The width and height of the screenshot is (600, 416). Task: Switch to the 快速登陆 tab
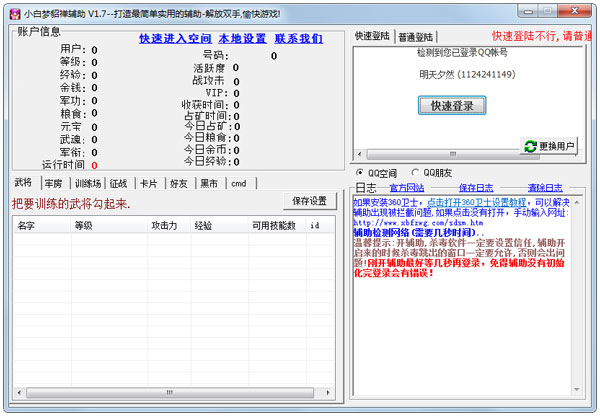(372, 36)
